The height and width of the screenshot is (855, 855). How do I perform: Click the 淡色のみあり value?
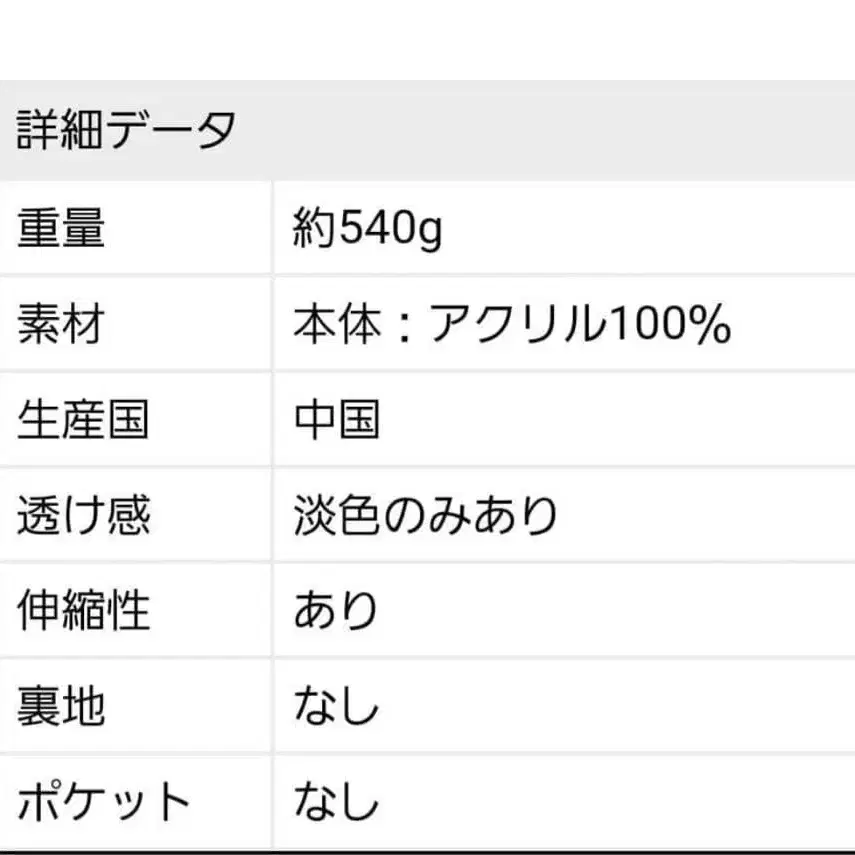click(425, 515)
